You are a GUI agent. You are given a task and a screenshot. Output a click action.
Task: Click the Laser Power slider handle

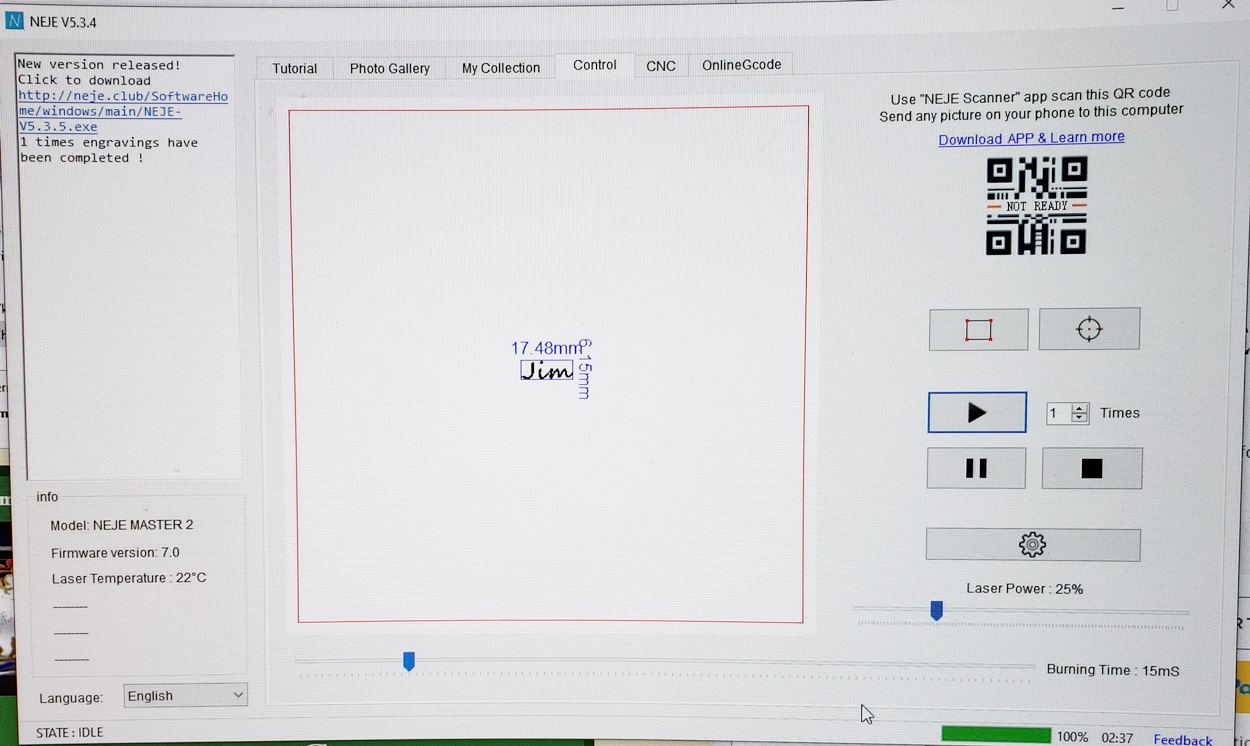936,610
